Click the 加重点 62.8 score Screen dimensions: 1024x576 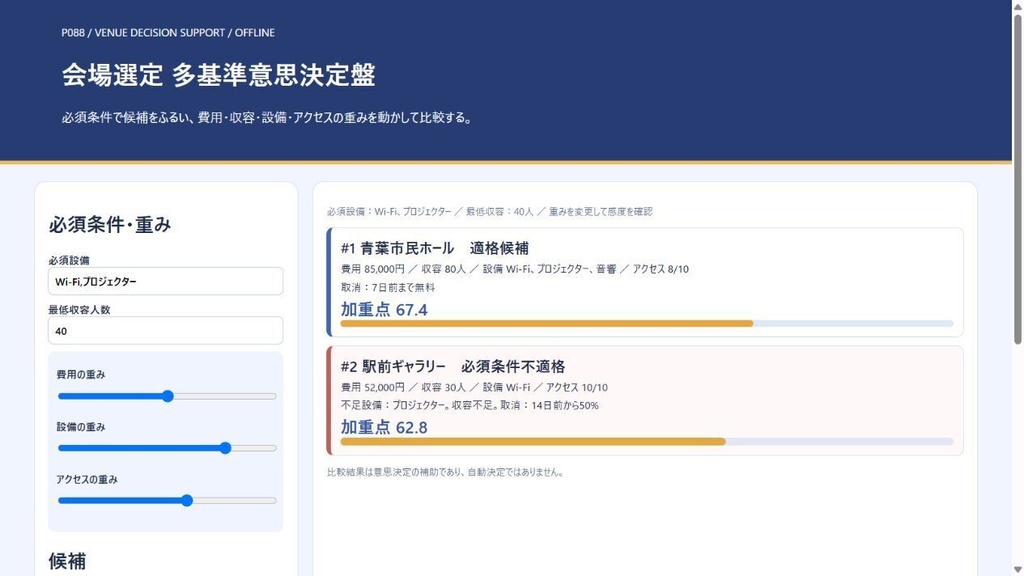384,428
